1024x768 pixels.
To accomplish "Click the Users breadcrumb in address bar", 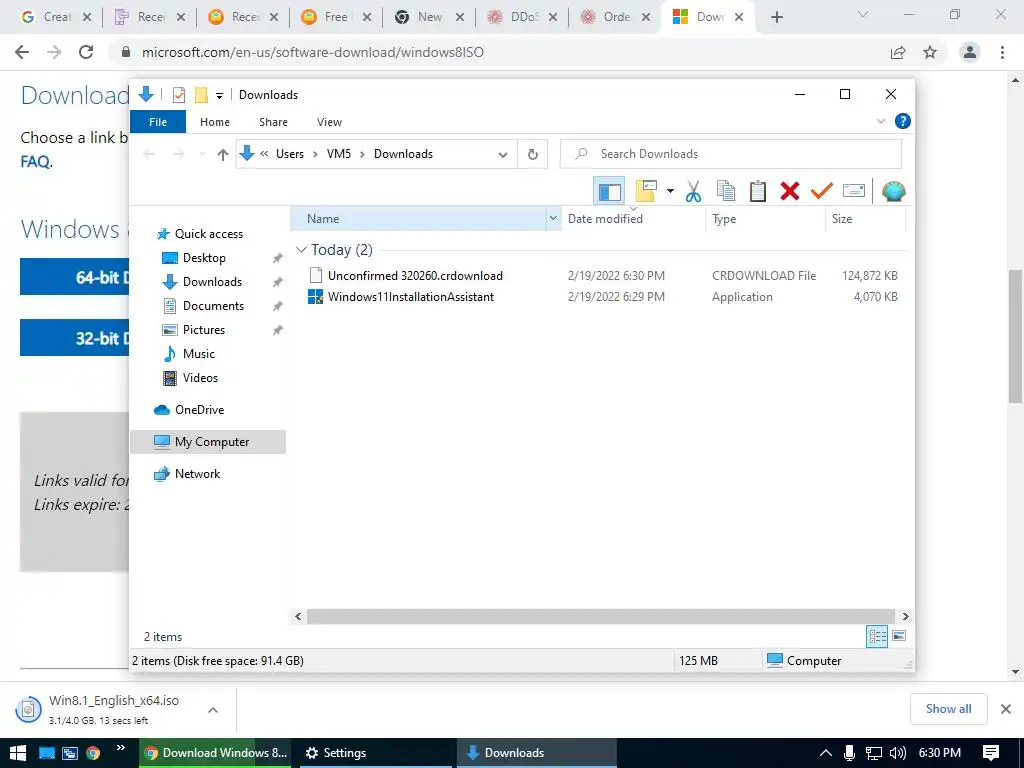I will click(289, 154).
